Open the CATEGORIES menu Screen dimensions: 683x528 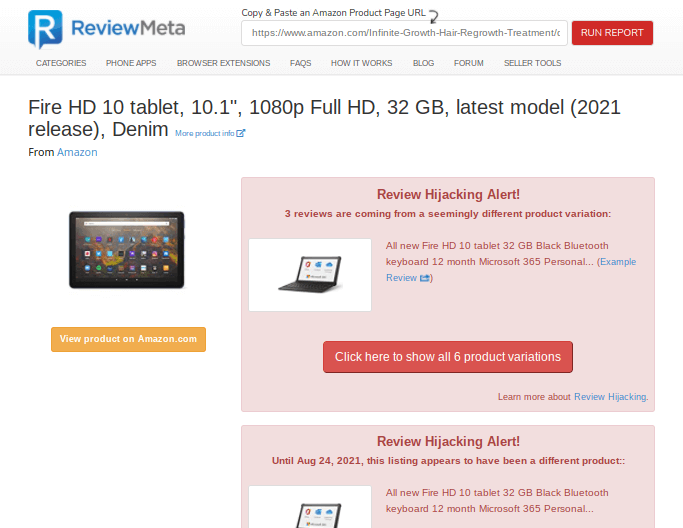(61, 63)
